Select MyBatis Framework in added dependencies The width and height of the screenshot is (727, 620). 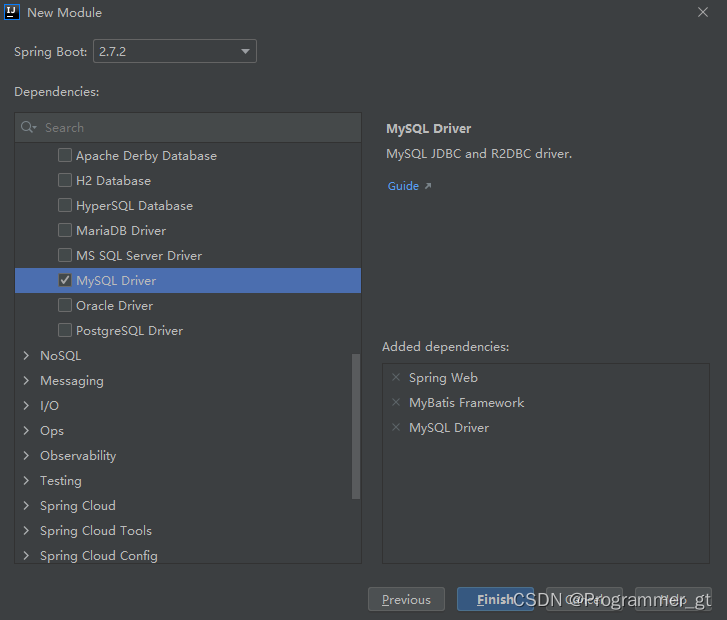pyautogui.click(x=466, y=403)
